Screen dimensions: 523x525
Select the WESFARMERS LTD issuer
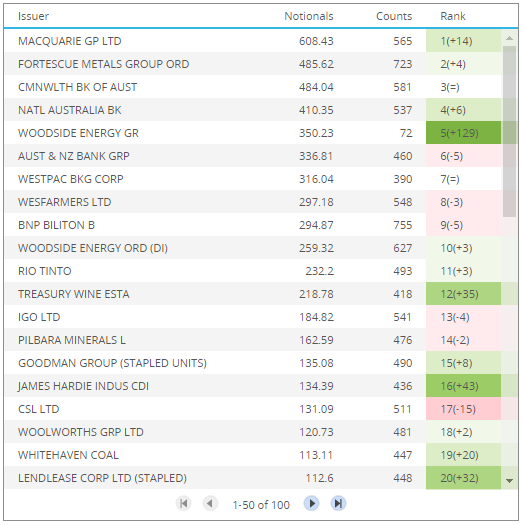coord(65,202)
